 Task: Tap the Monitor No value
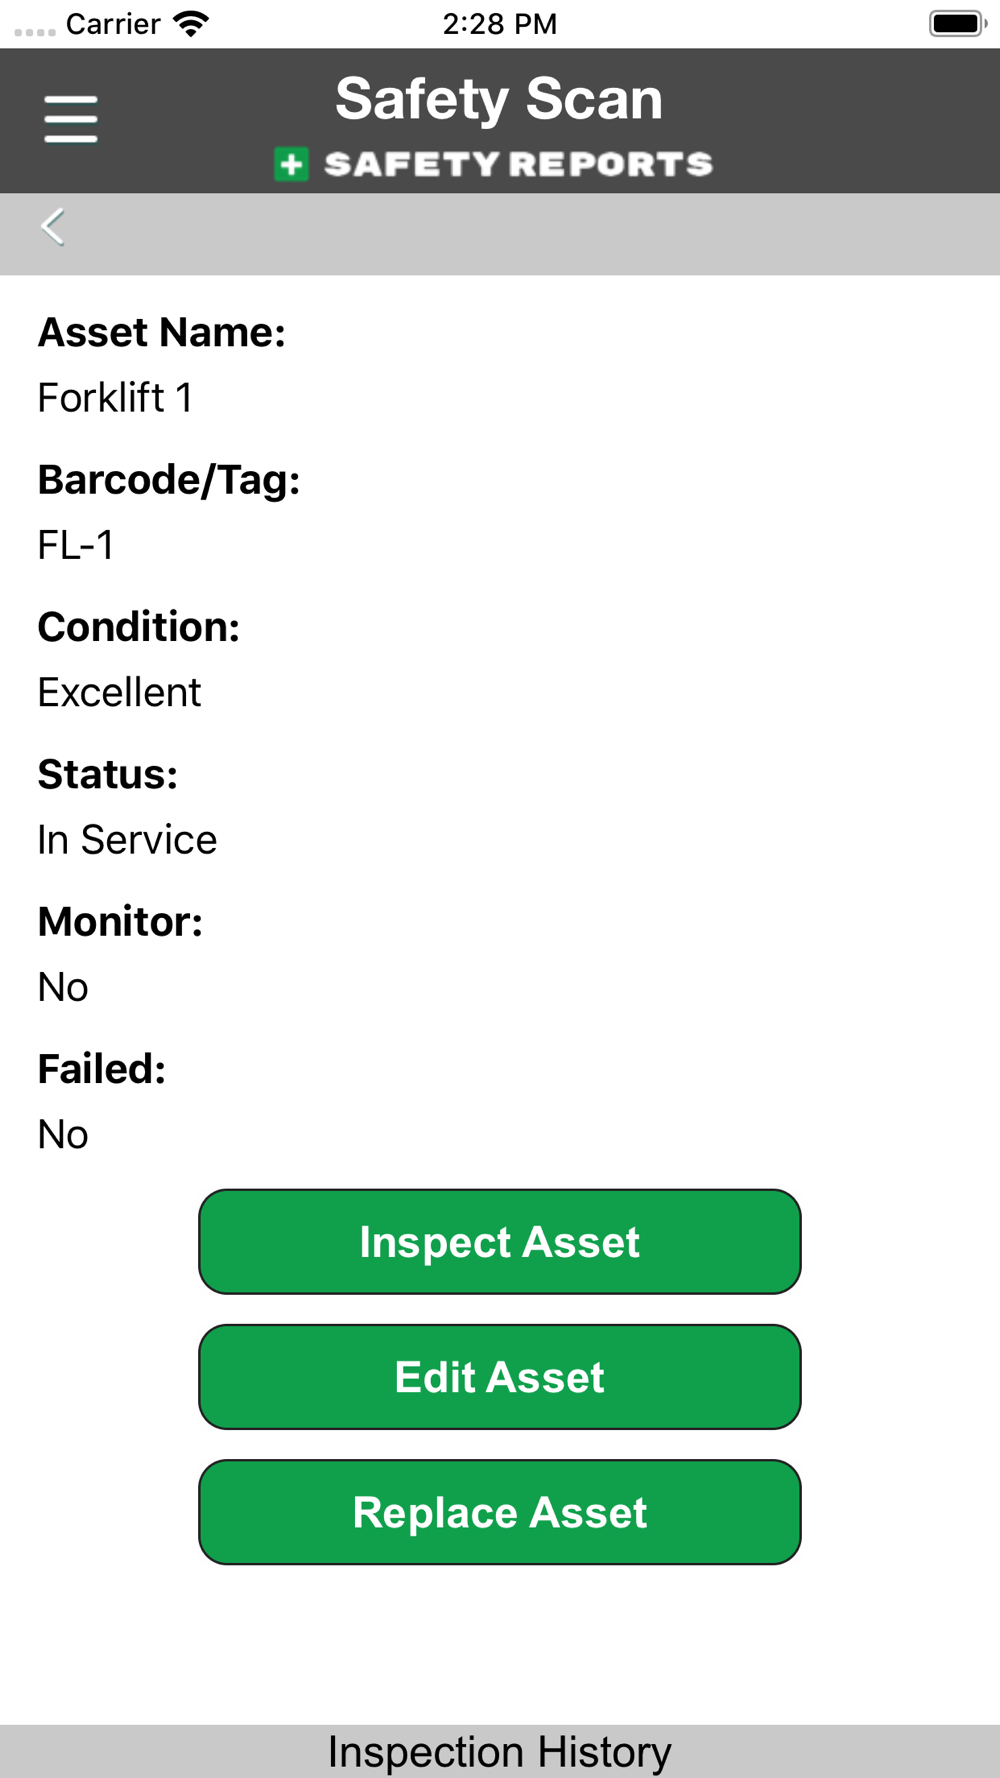point(63,987)
